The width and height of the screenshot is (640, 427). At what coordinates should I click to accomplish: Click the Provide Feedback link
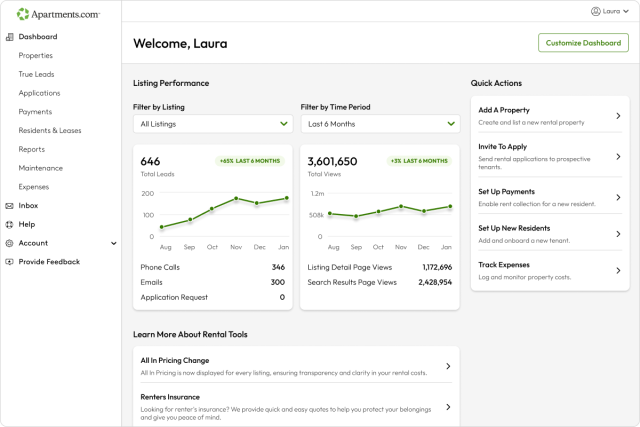click(49, 262)
